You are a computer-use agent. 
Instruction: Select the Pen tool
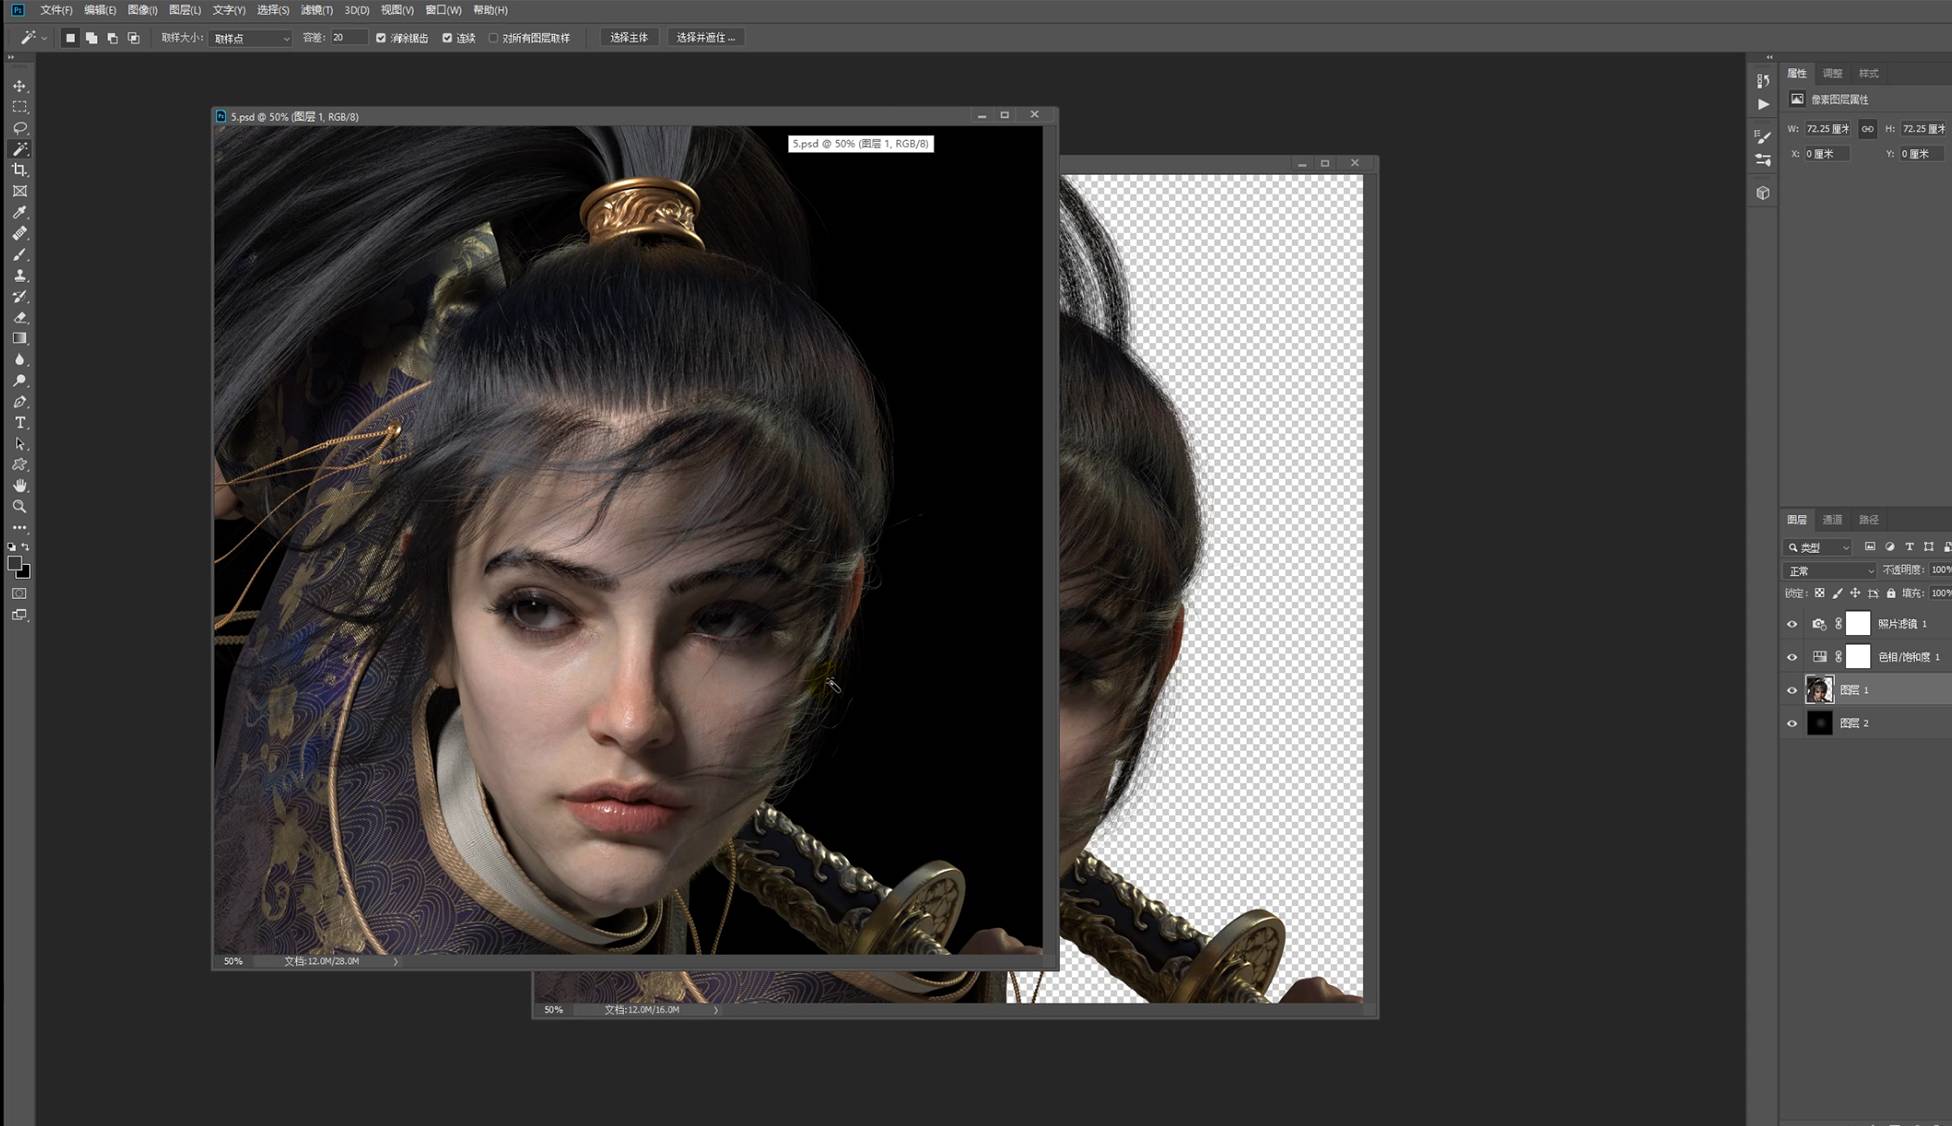pyautogui.click(x=19, y=402)
